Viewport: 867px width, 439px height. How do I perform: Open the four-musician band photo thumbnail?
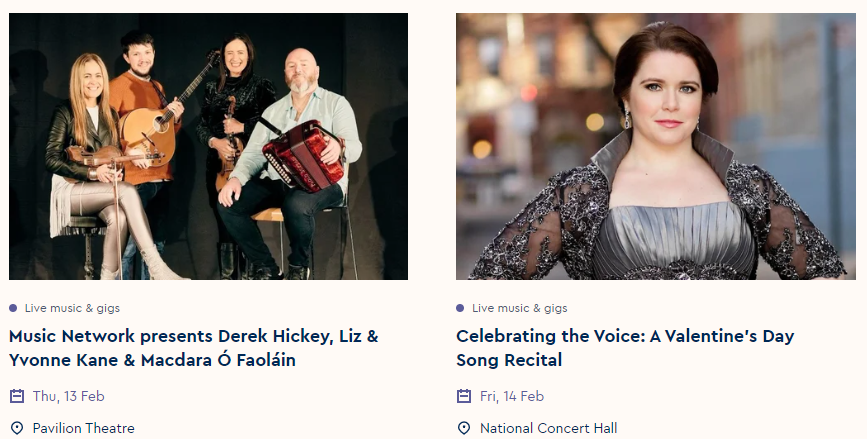coord(208,146)
